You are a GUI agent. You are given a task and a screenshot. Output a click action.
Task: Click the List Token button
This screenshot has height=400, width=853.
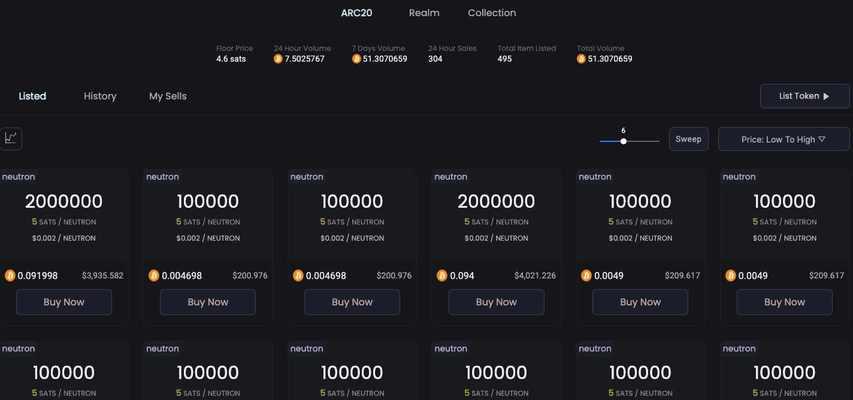805,96
